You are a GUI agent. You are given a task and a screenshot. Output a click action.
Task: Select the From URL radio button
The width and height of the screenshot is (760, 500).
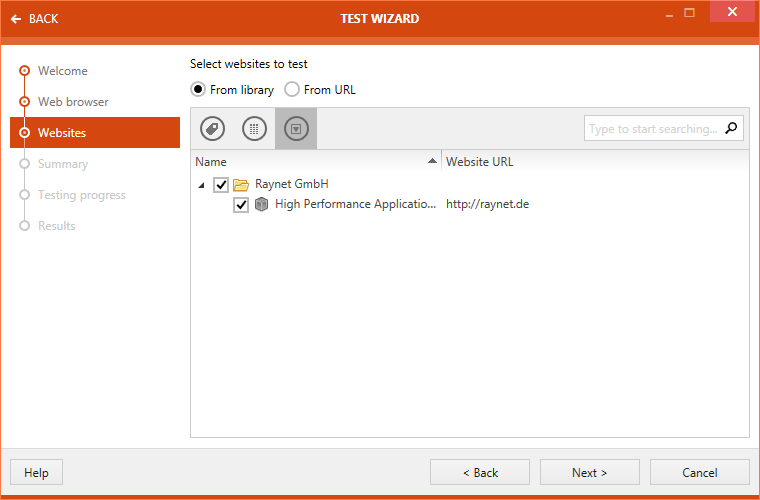[292, 90]
